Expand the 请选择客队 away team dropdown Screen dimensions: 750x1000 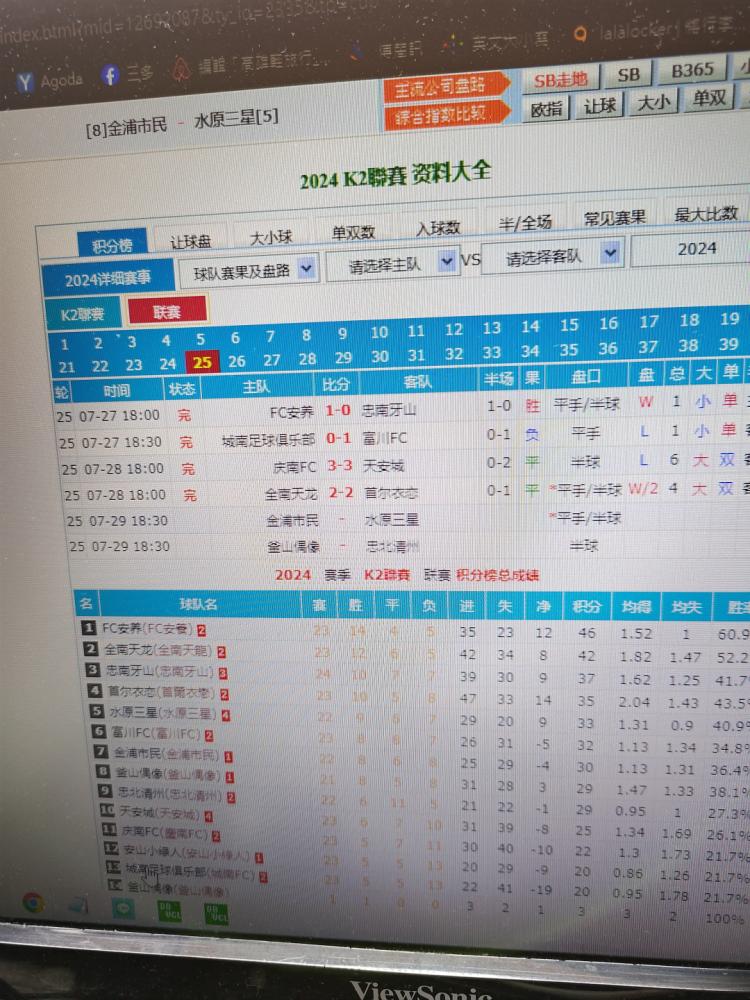552,255
